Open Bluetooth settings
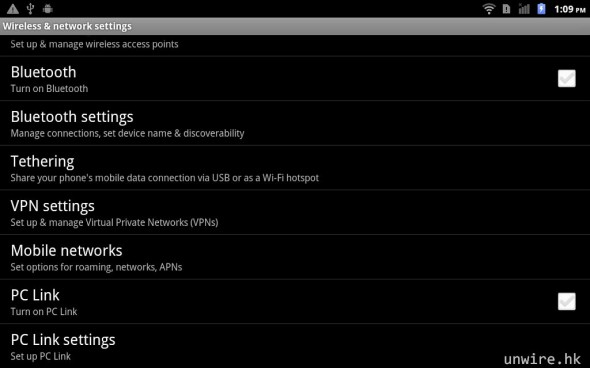Image resolution: width=590 pixels, height=368 pixels. click(x=295, y=123)
